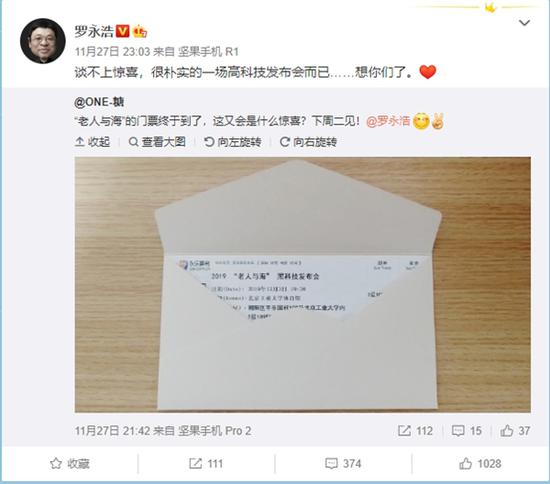Click 查看大图 to view large image

pyautogui.click(x=157, y=142)
